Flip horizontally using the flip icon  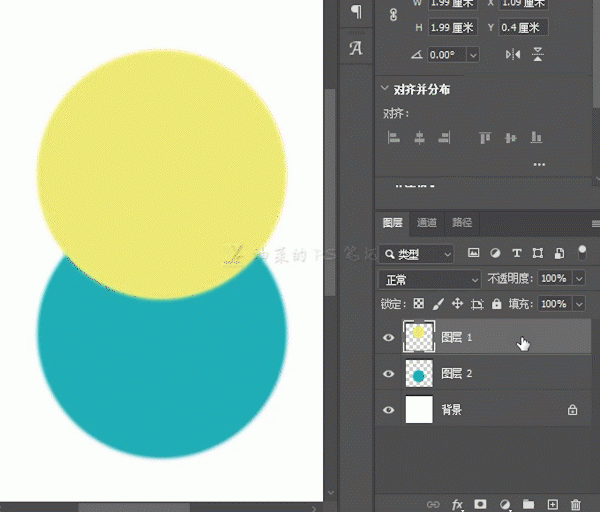[x=513, y=55]
